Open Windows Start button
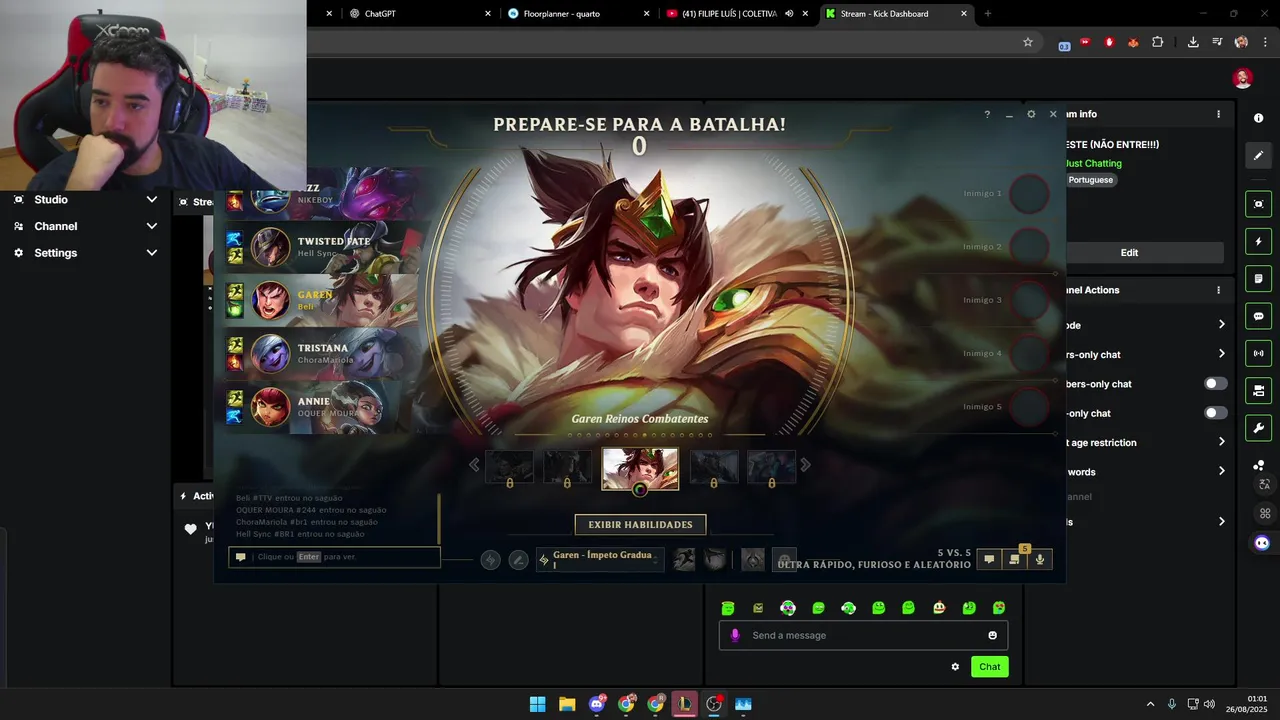The height and width of the screenshot is (720, 1280). (x=538, y=704)
